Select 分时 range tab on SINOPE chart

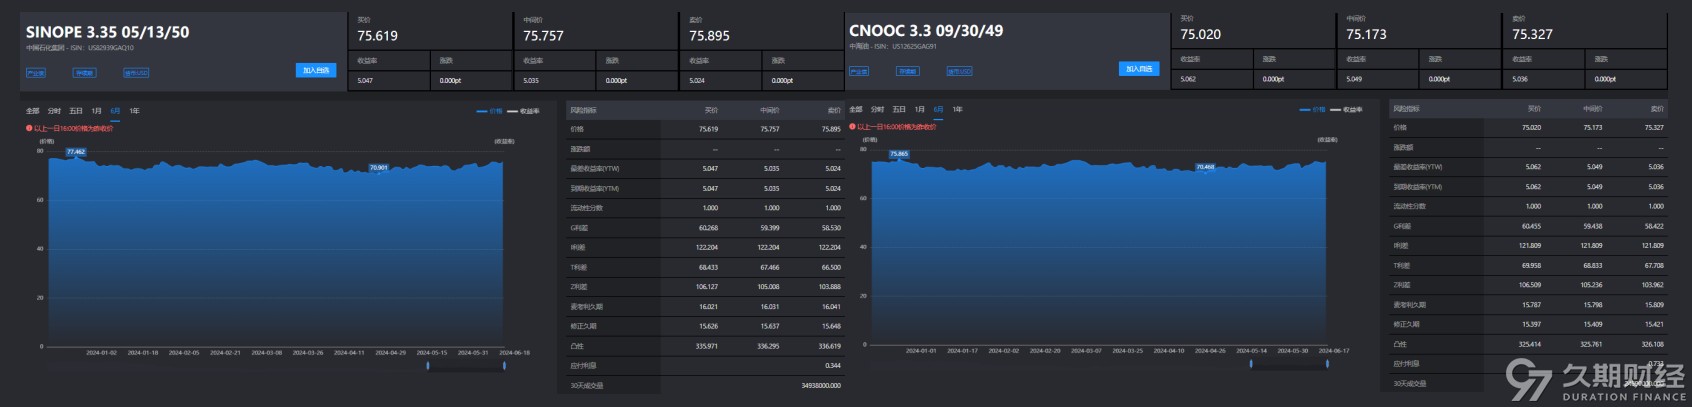(54, 111)
